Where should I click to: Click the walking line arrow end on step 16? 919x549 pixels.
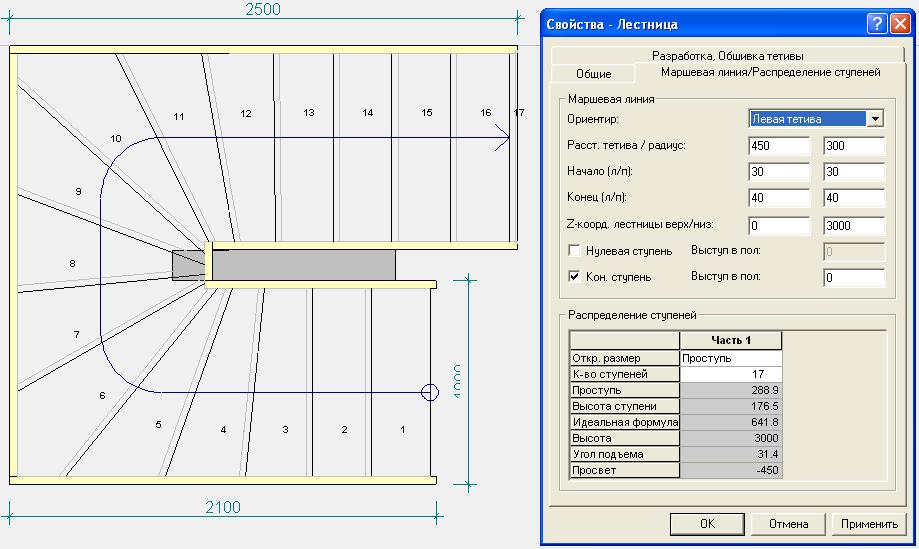pos(502,138)
